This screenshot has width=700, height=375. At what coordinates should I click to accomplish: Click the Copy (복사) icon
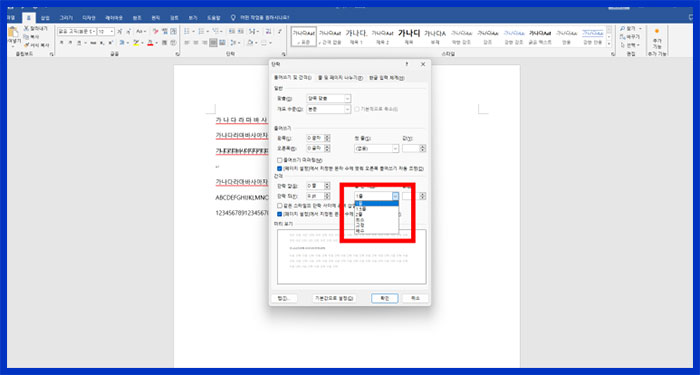(x=26, y=37)
